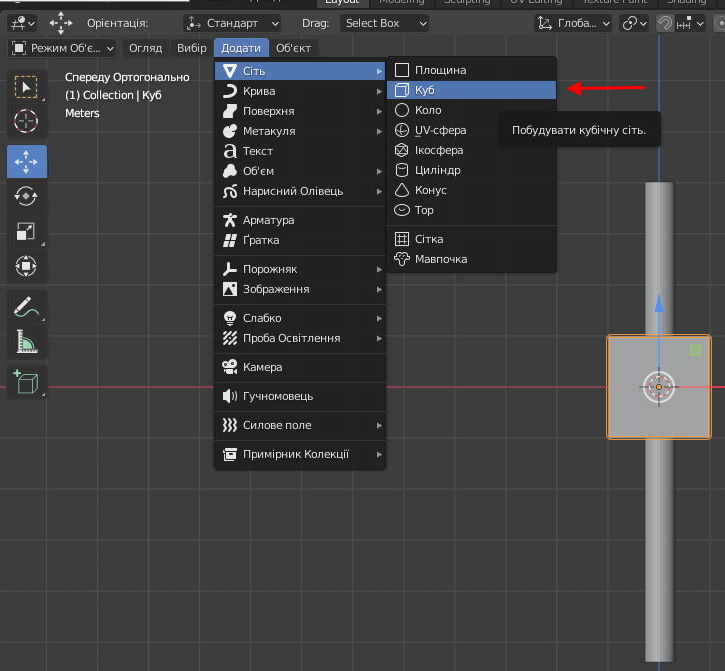Viewport: 725px width, 671px height.
Task: Toggle snapping magnet button
Action: pos(664,23)
